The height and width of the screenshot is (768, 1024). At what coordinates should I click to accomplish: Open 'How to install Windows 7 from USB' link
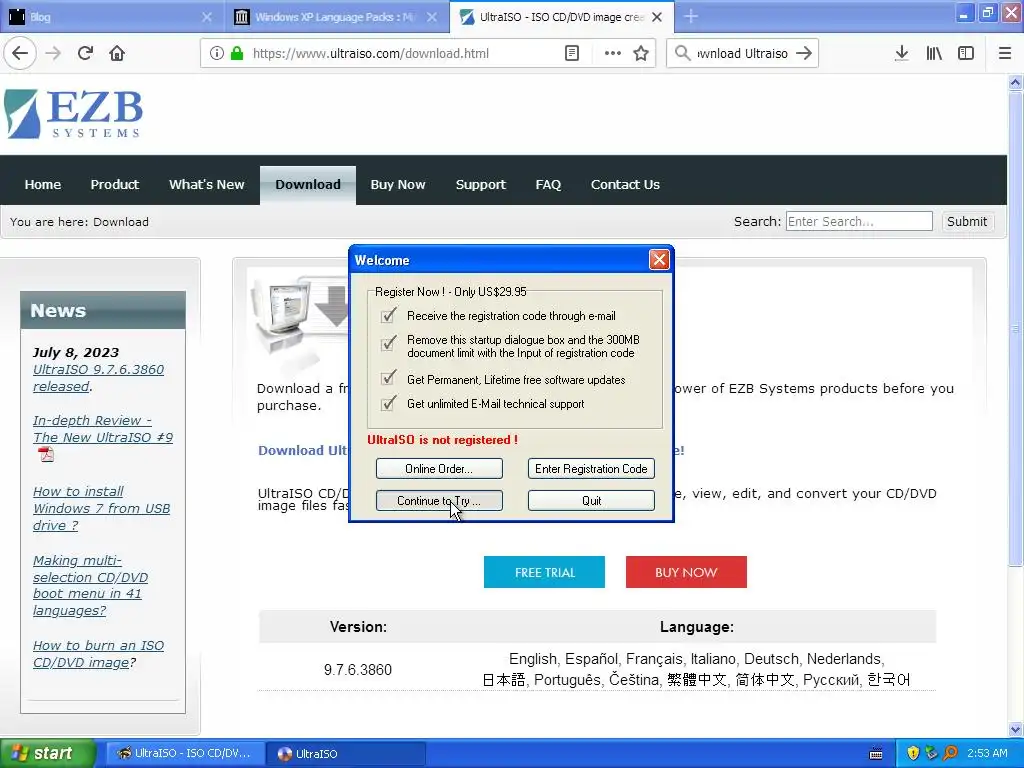(101, 508)
